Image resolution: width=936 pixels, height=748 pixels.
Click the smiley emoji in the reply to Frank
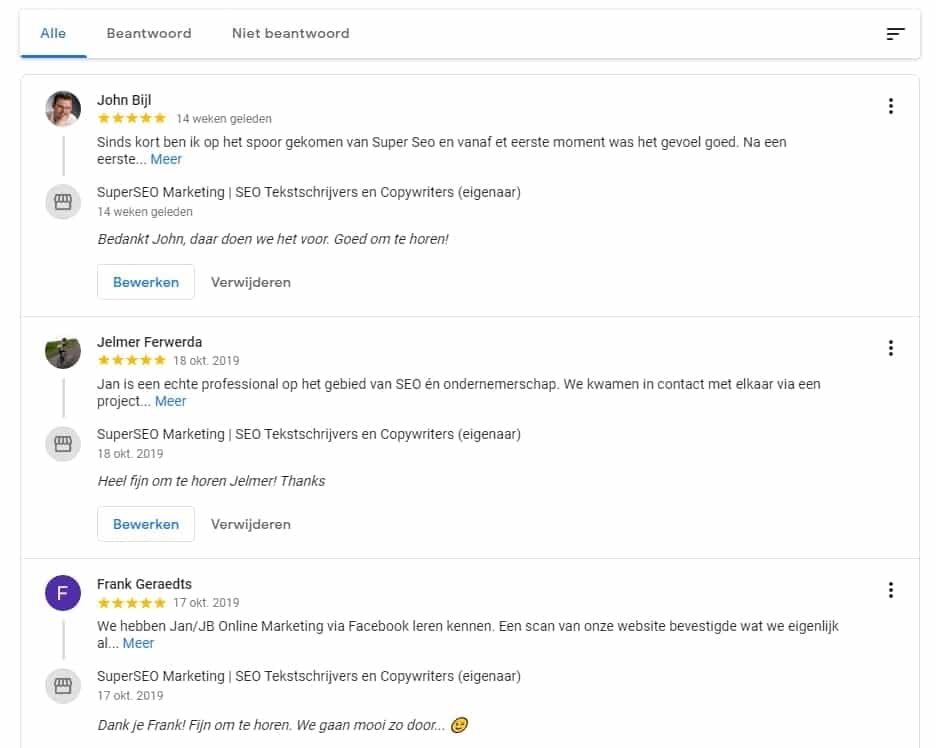458,725
